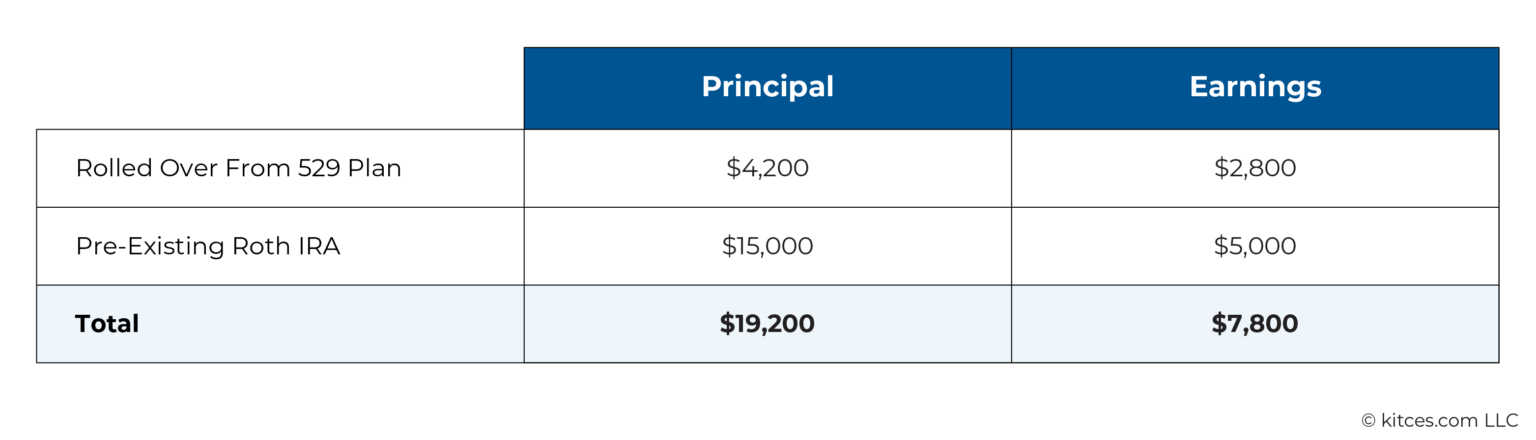Click the Principal column header
Viewport: 1536px width, 440px height.
pos(767,87)
